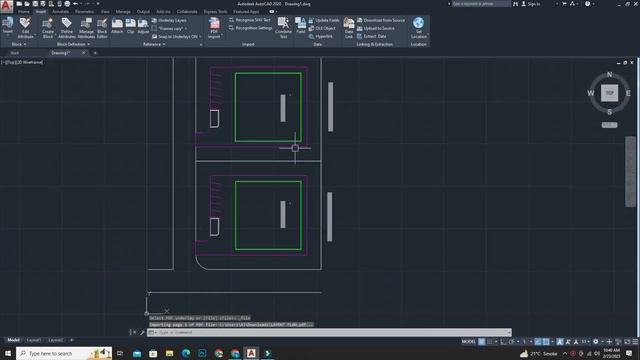640x360 pixels.
Task: Click the command line customize wrench icon
Action: click(x=142, y=332)
